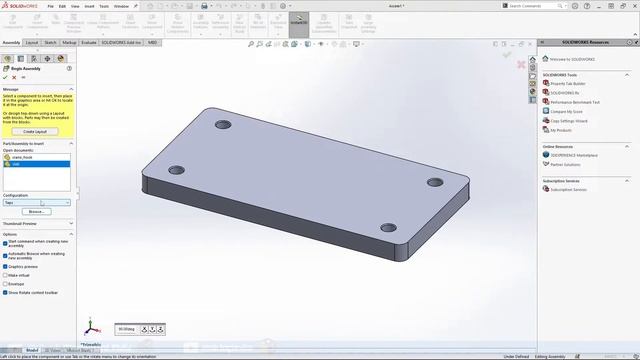Open Welcome to SOLIDWORKS link
Viewport: 640px width, 360px height.
572,59
